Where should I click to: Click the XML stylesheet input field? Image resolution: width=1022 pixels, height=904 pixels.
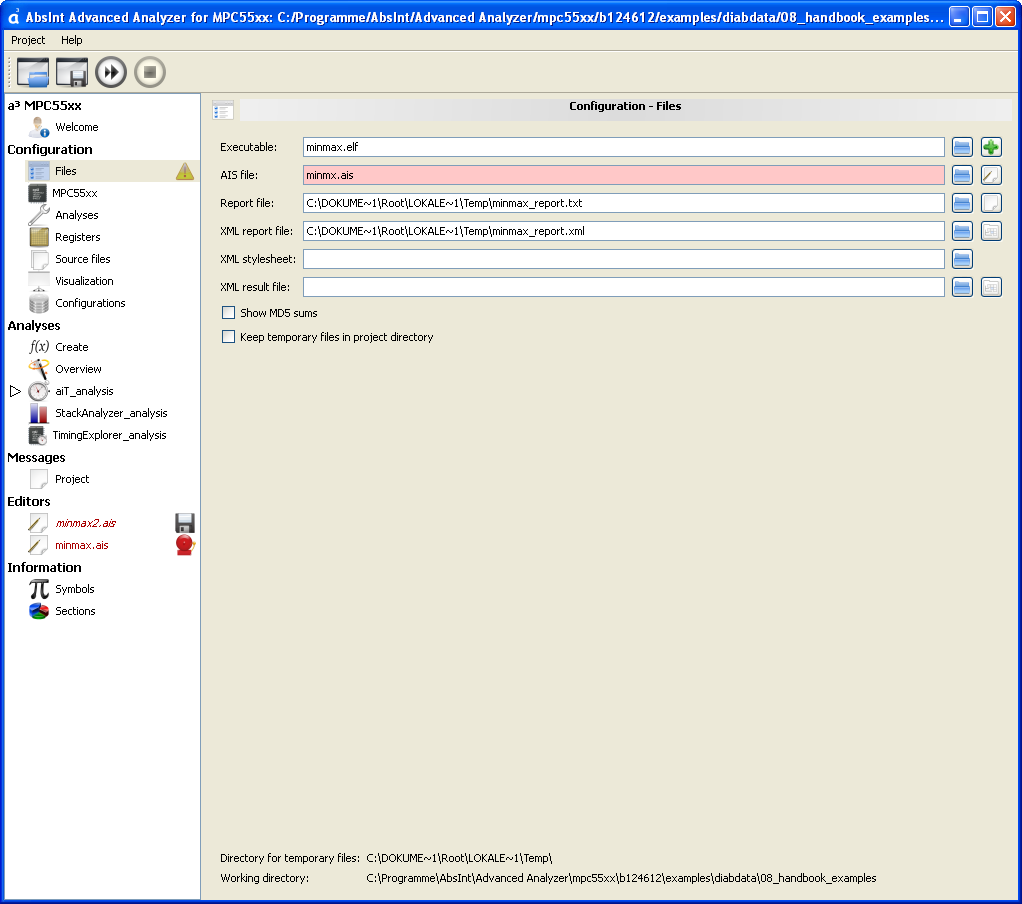624,259
